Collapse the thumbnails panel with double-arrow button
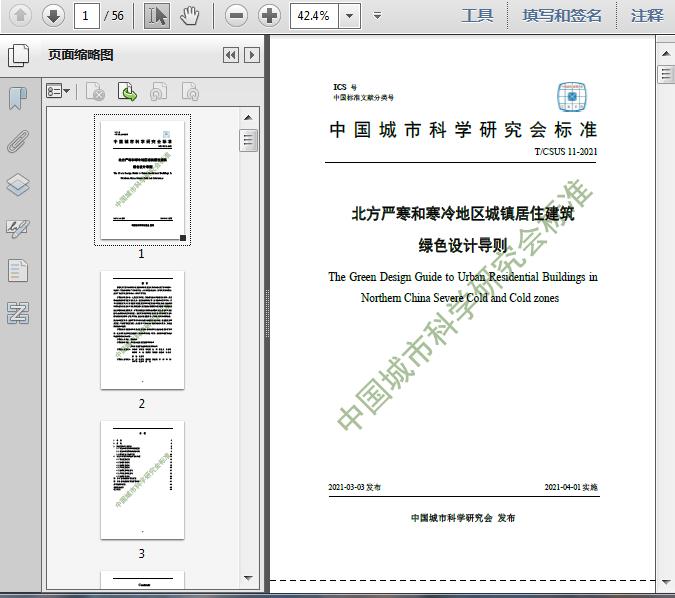675x598 pixels. click(231, 56)
